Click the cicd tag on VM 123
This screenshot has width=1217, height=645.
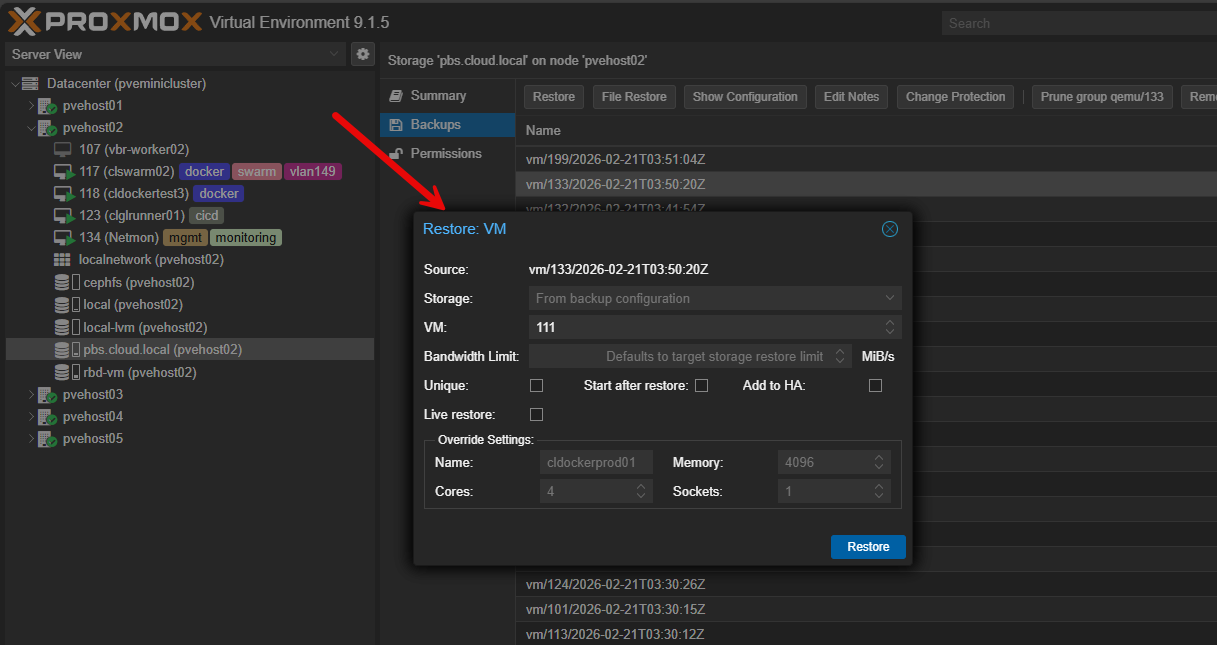click(207, 216)
